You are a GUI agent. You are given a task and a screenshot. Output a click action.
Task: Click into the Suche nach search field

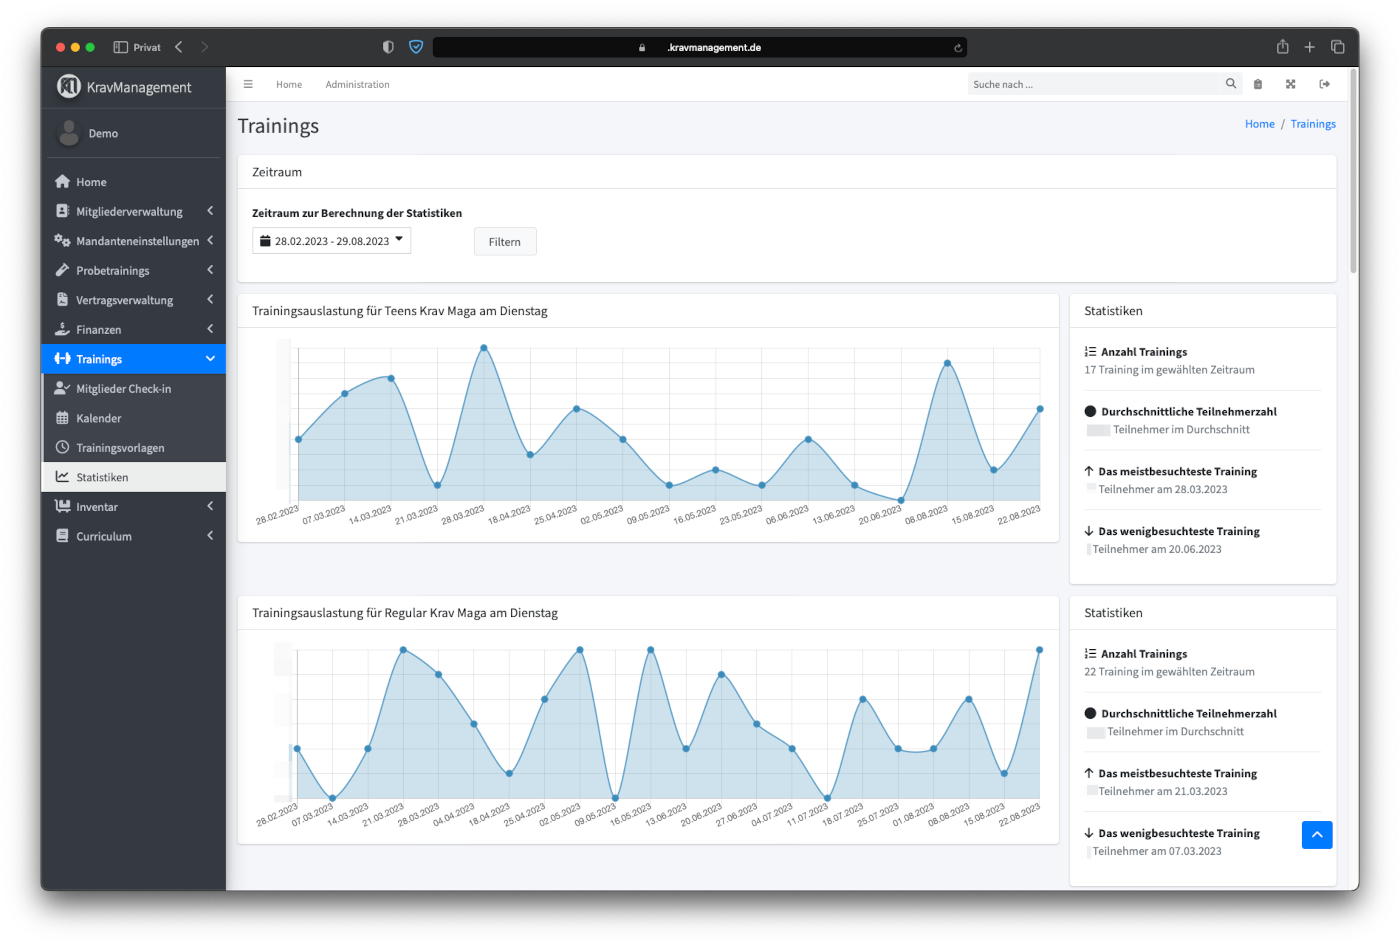[x=1094, y=84]
